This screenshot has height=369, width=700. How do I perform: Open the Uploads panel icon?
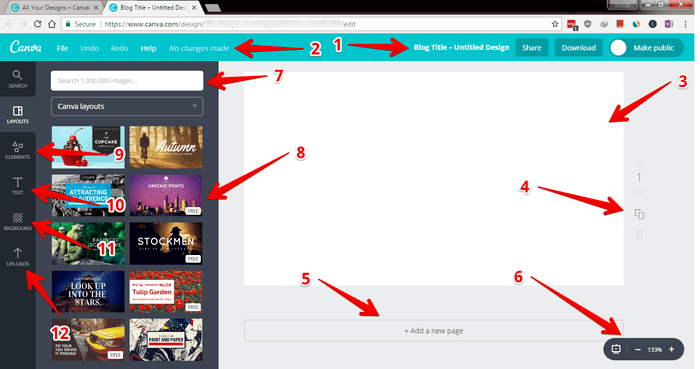17,257
